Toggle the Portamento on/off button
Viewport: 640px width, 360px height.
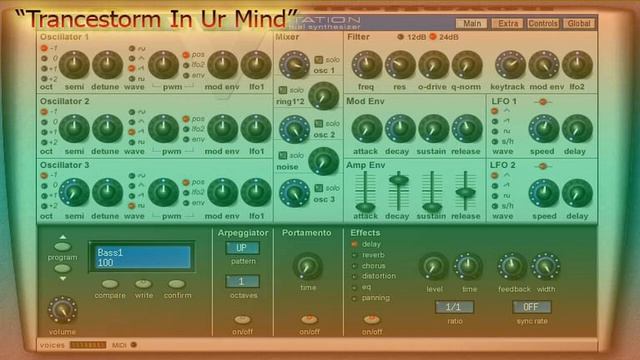309,319
